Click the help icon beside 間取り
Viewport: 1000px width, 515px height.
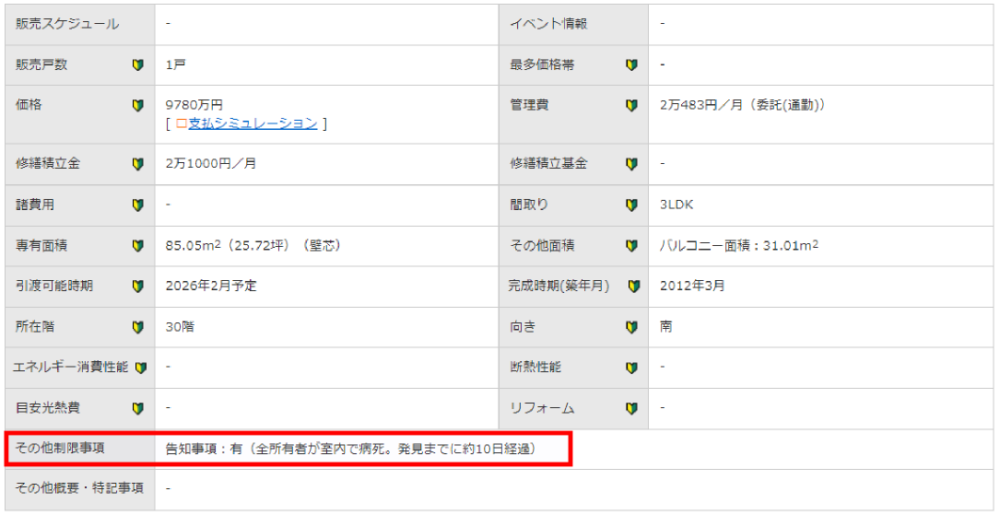click(x=631, y=205)
